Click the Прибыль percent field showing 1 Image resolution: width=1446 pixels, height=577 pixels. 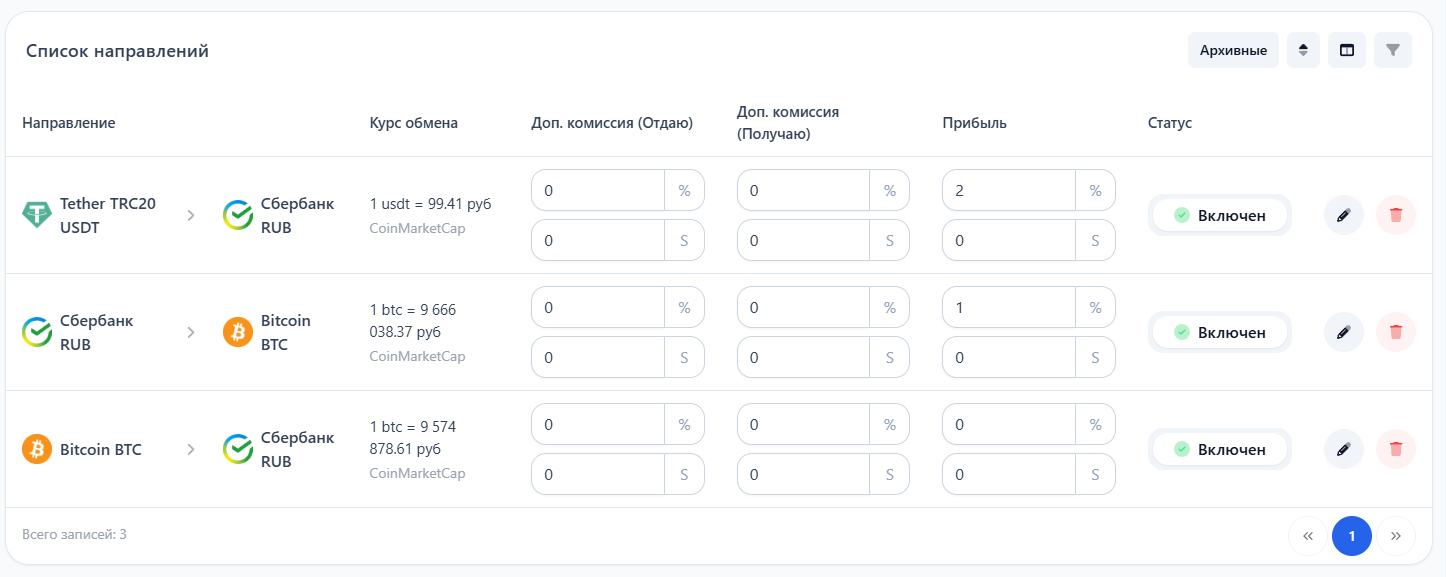point(1008,307)
